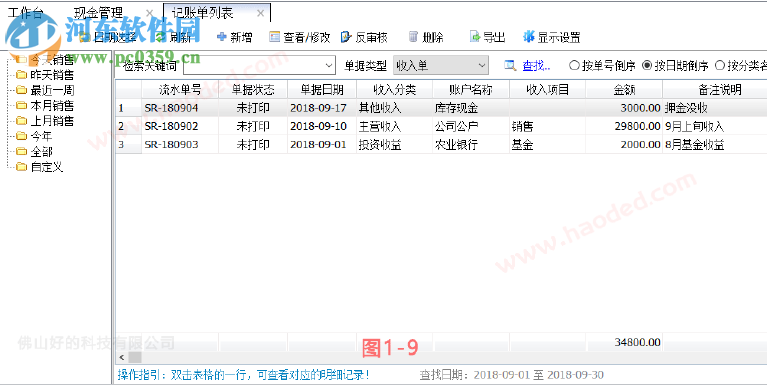Click the 主营收入 category cell
The image size is (767, 387).
pos(395,126)
